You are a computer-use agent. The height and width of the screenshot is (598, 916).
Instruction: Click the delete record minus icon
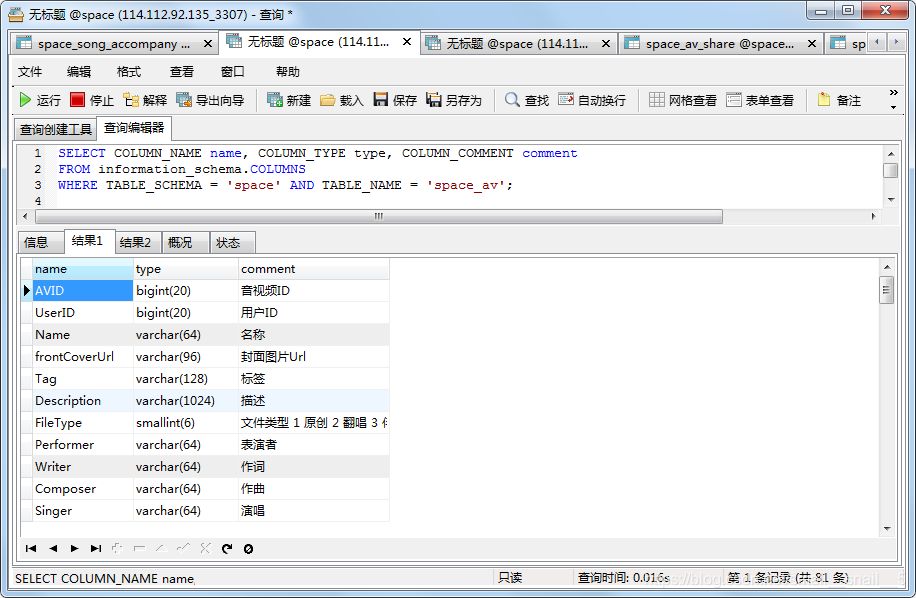[139, 548]
